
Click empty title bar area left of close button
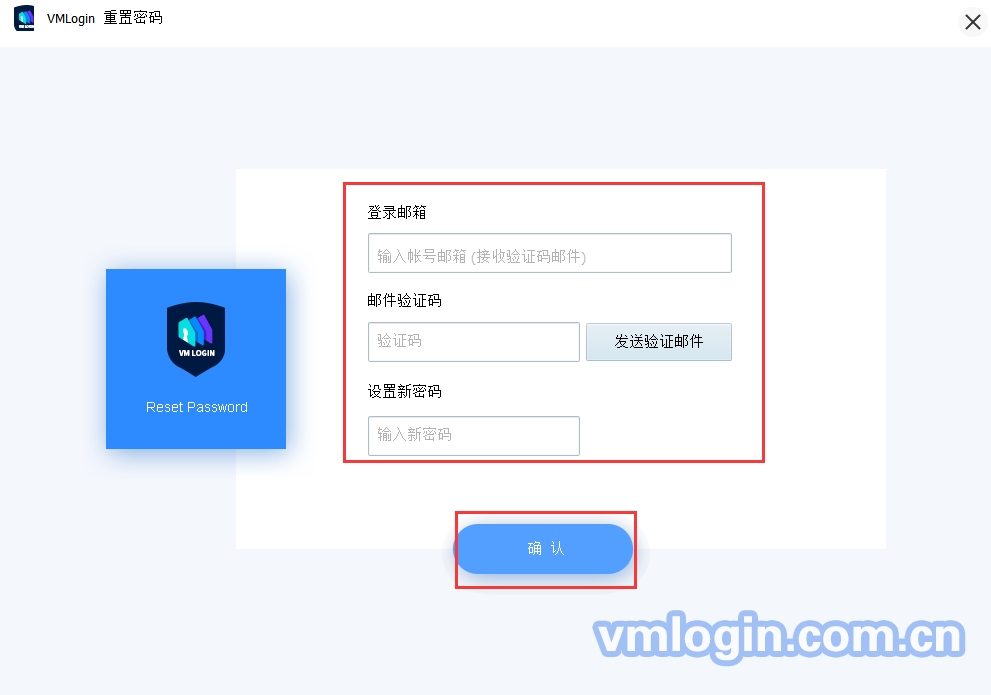click(569, 23)
